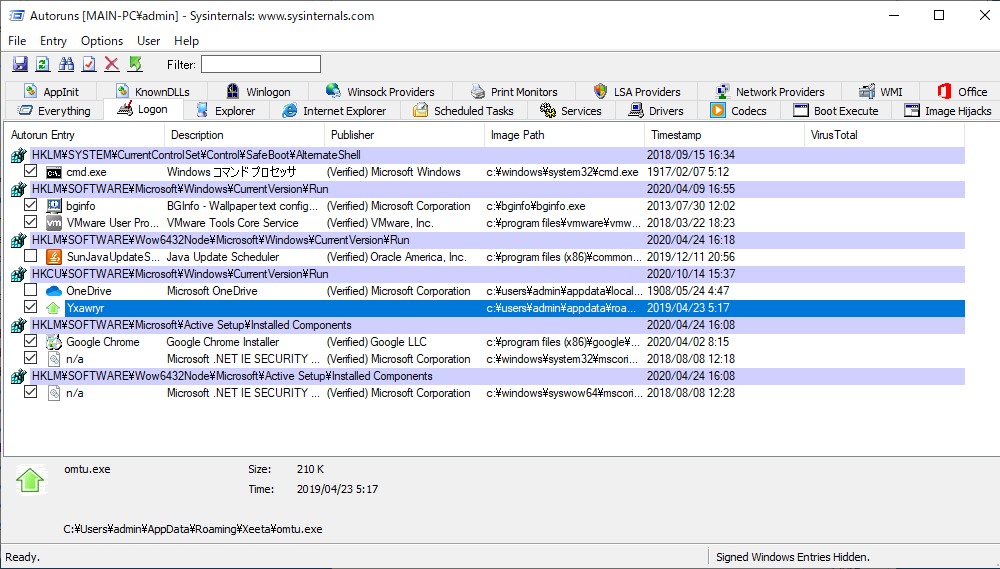Viewport: 1000px width, 569px height.
Task: Enable the SunJavaUpdateSched entry checkbox
Action: pos(30,256)
